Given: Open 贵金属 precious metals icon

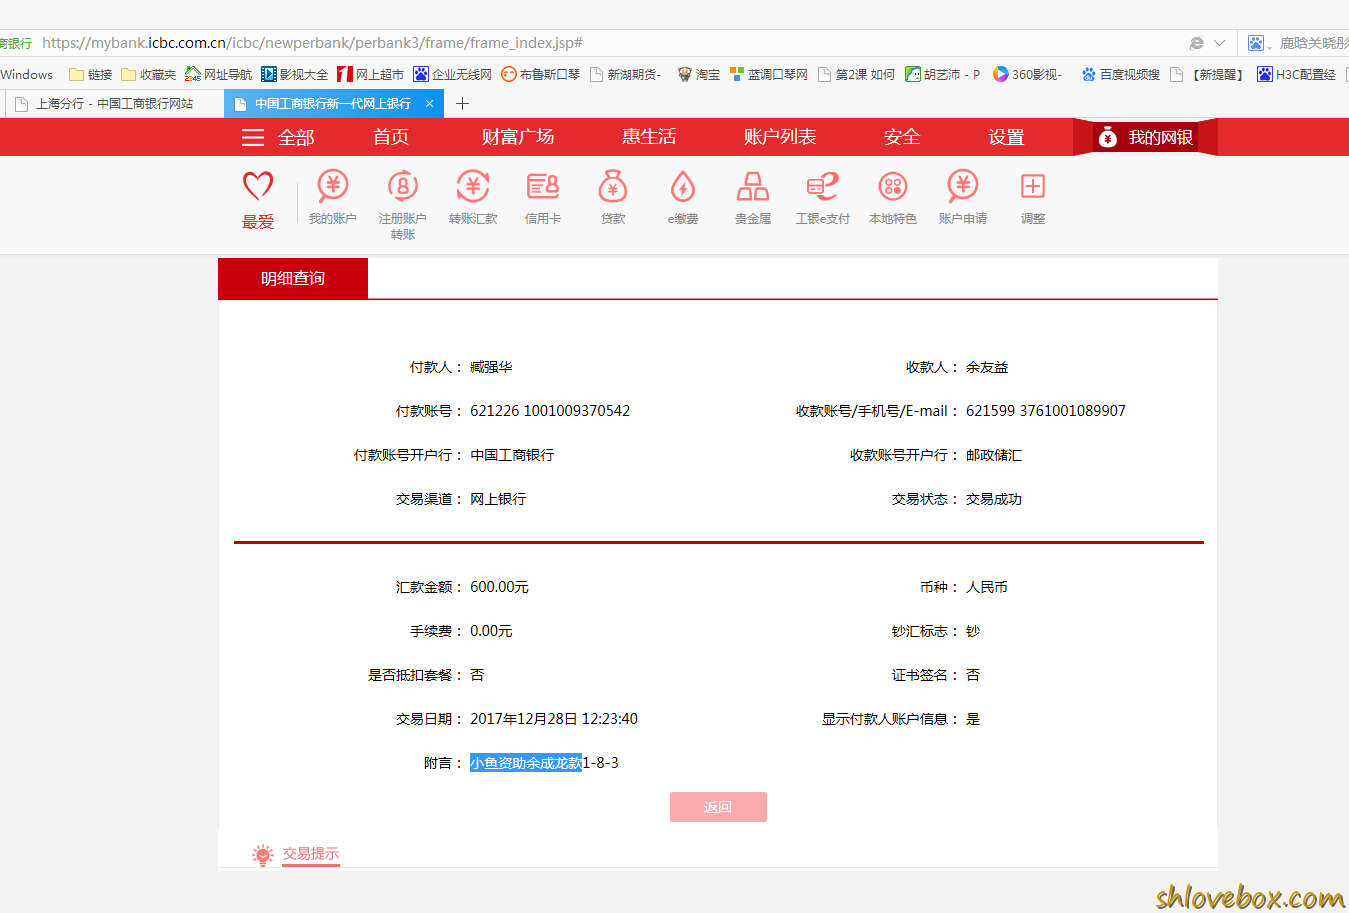Looking at the screenshot, I should coord(753,187).
